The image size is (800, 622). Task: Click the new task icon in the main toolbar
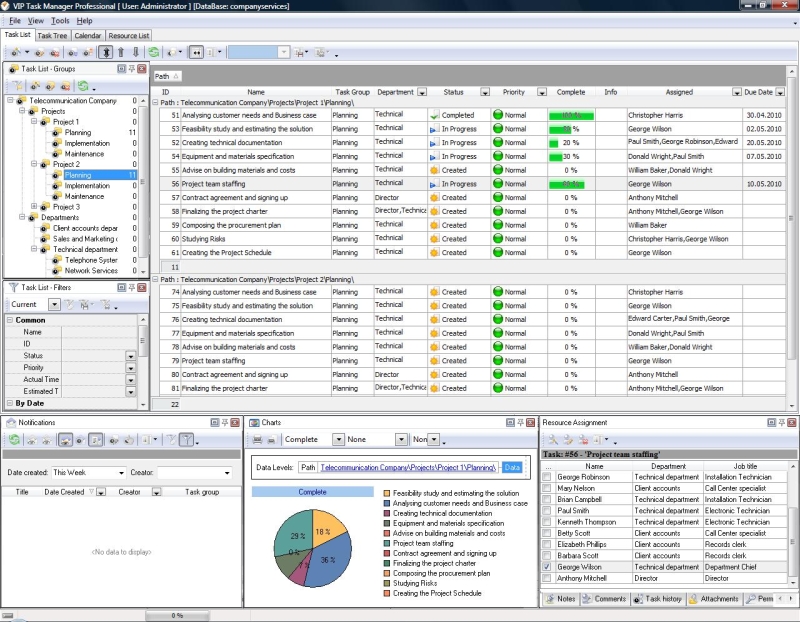[15, 52]
